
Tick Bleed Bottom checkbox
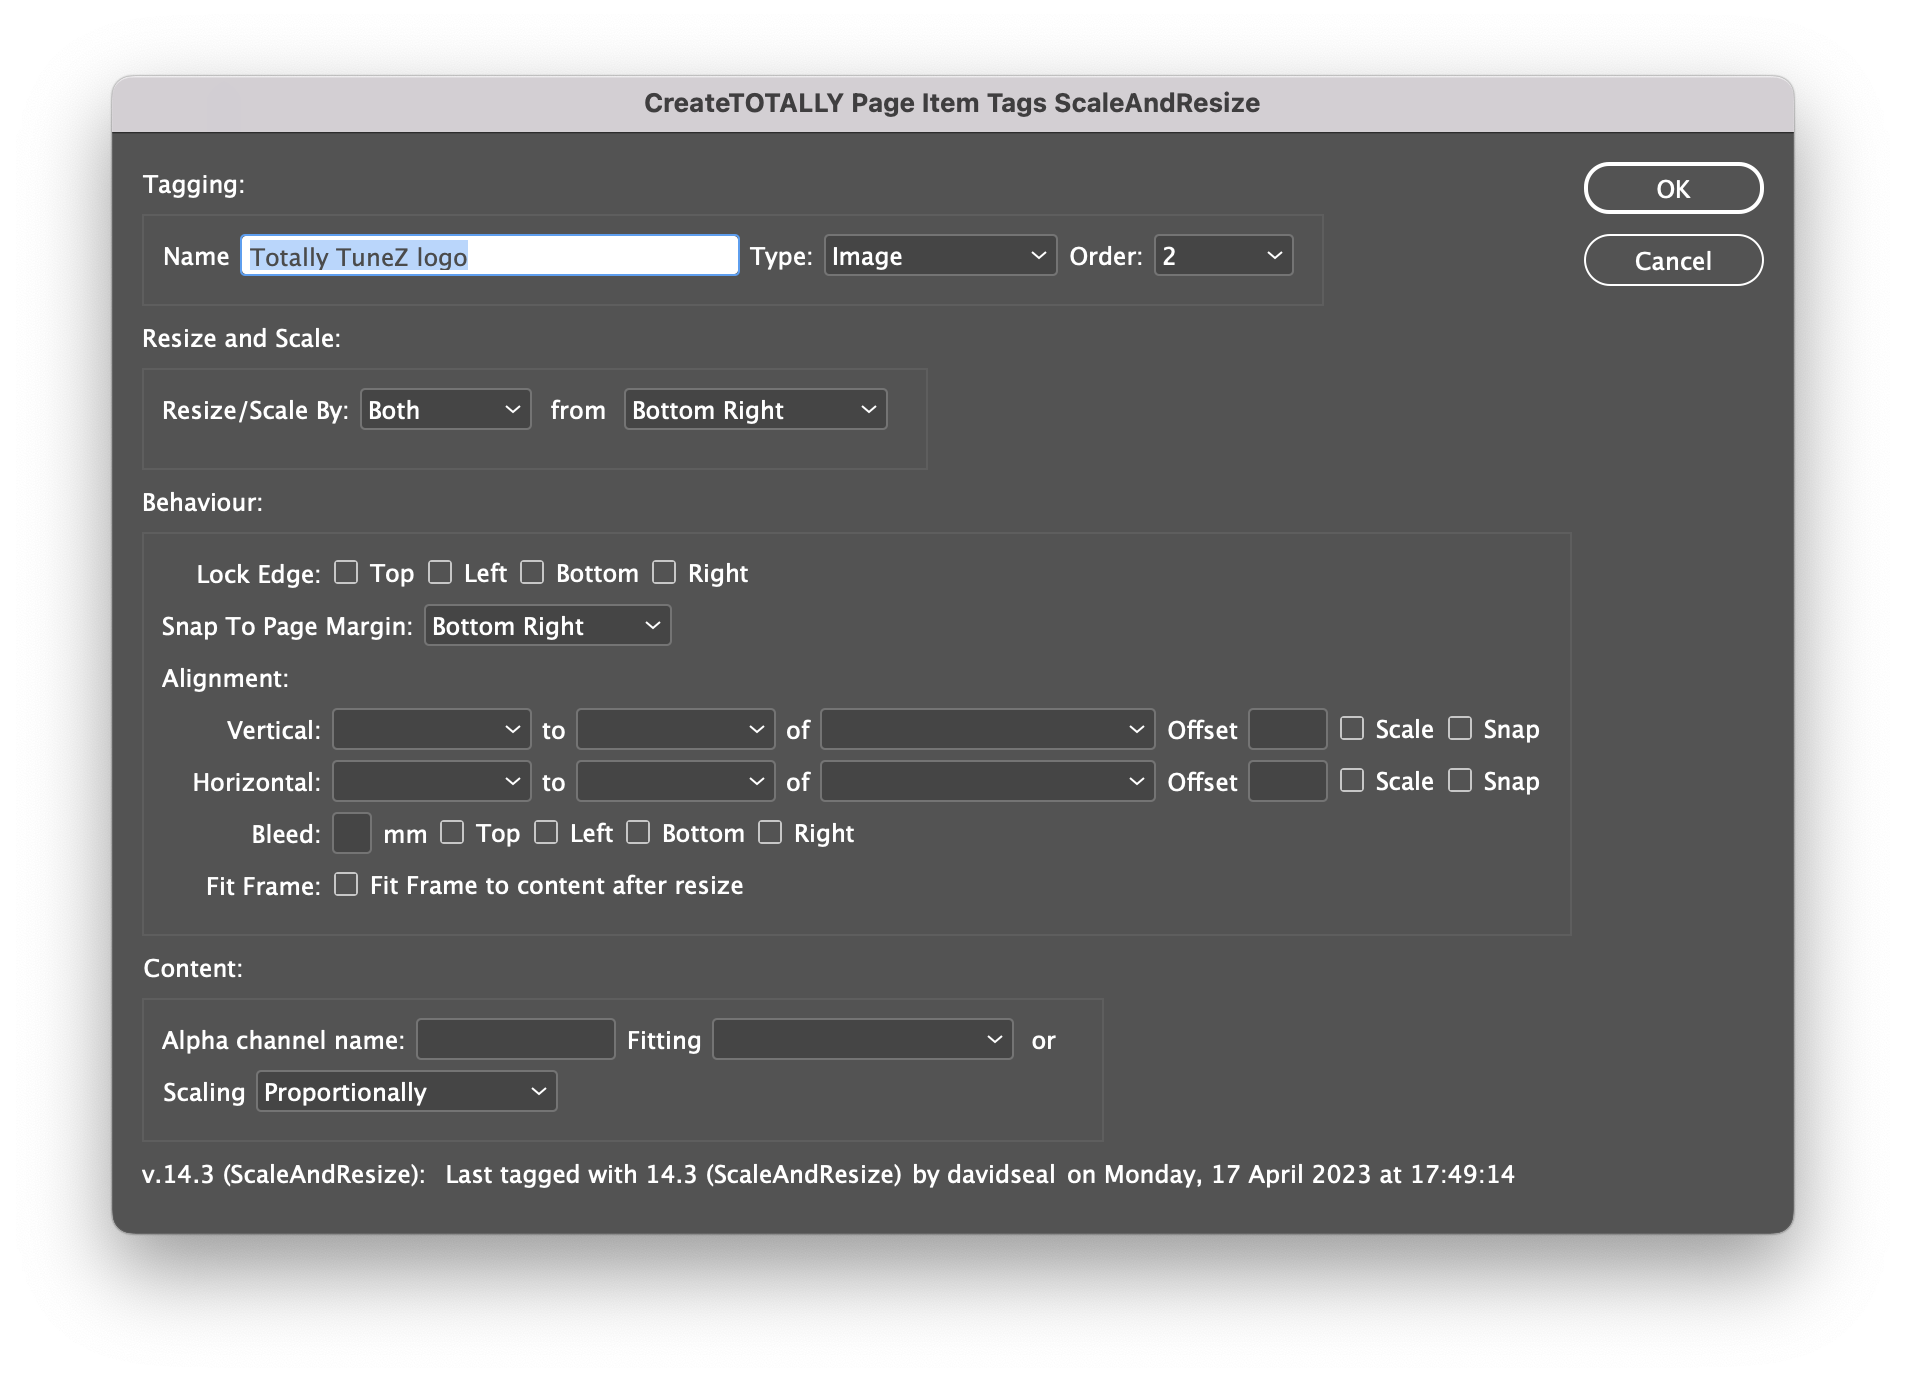pos(638,832)
